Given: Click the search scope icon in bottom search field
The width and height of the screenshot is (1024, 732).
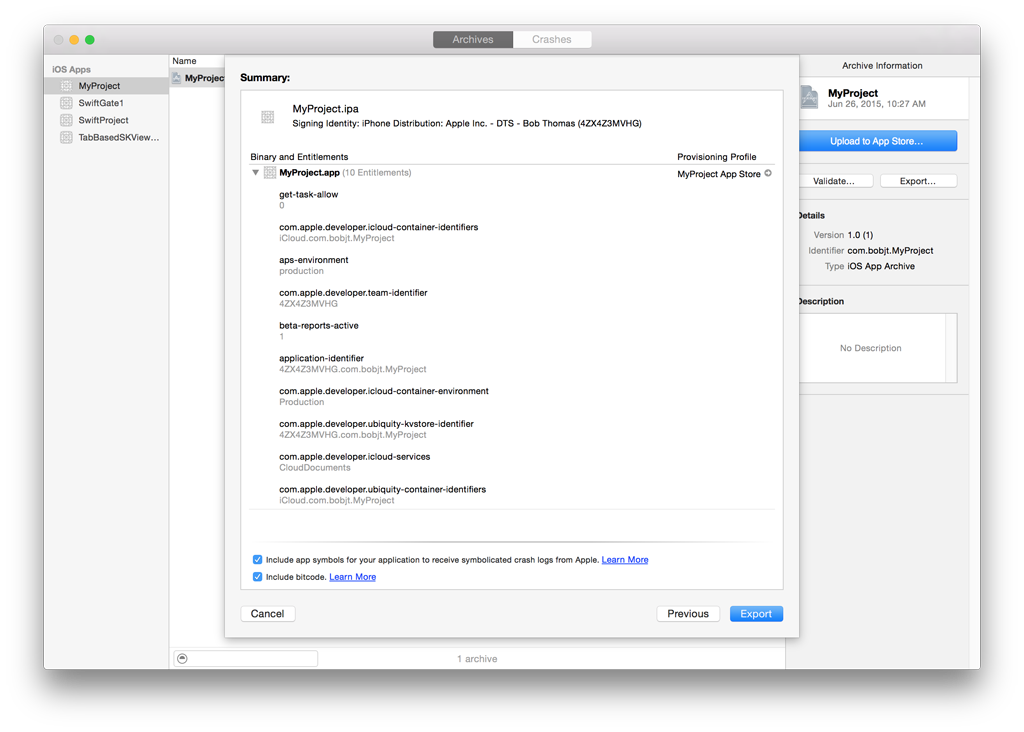Looking at the screenshot, I should pyautogui.click(x=182, y=658).
